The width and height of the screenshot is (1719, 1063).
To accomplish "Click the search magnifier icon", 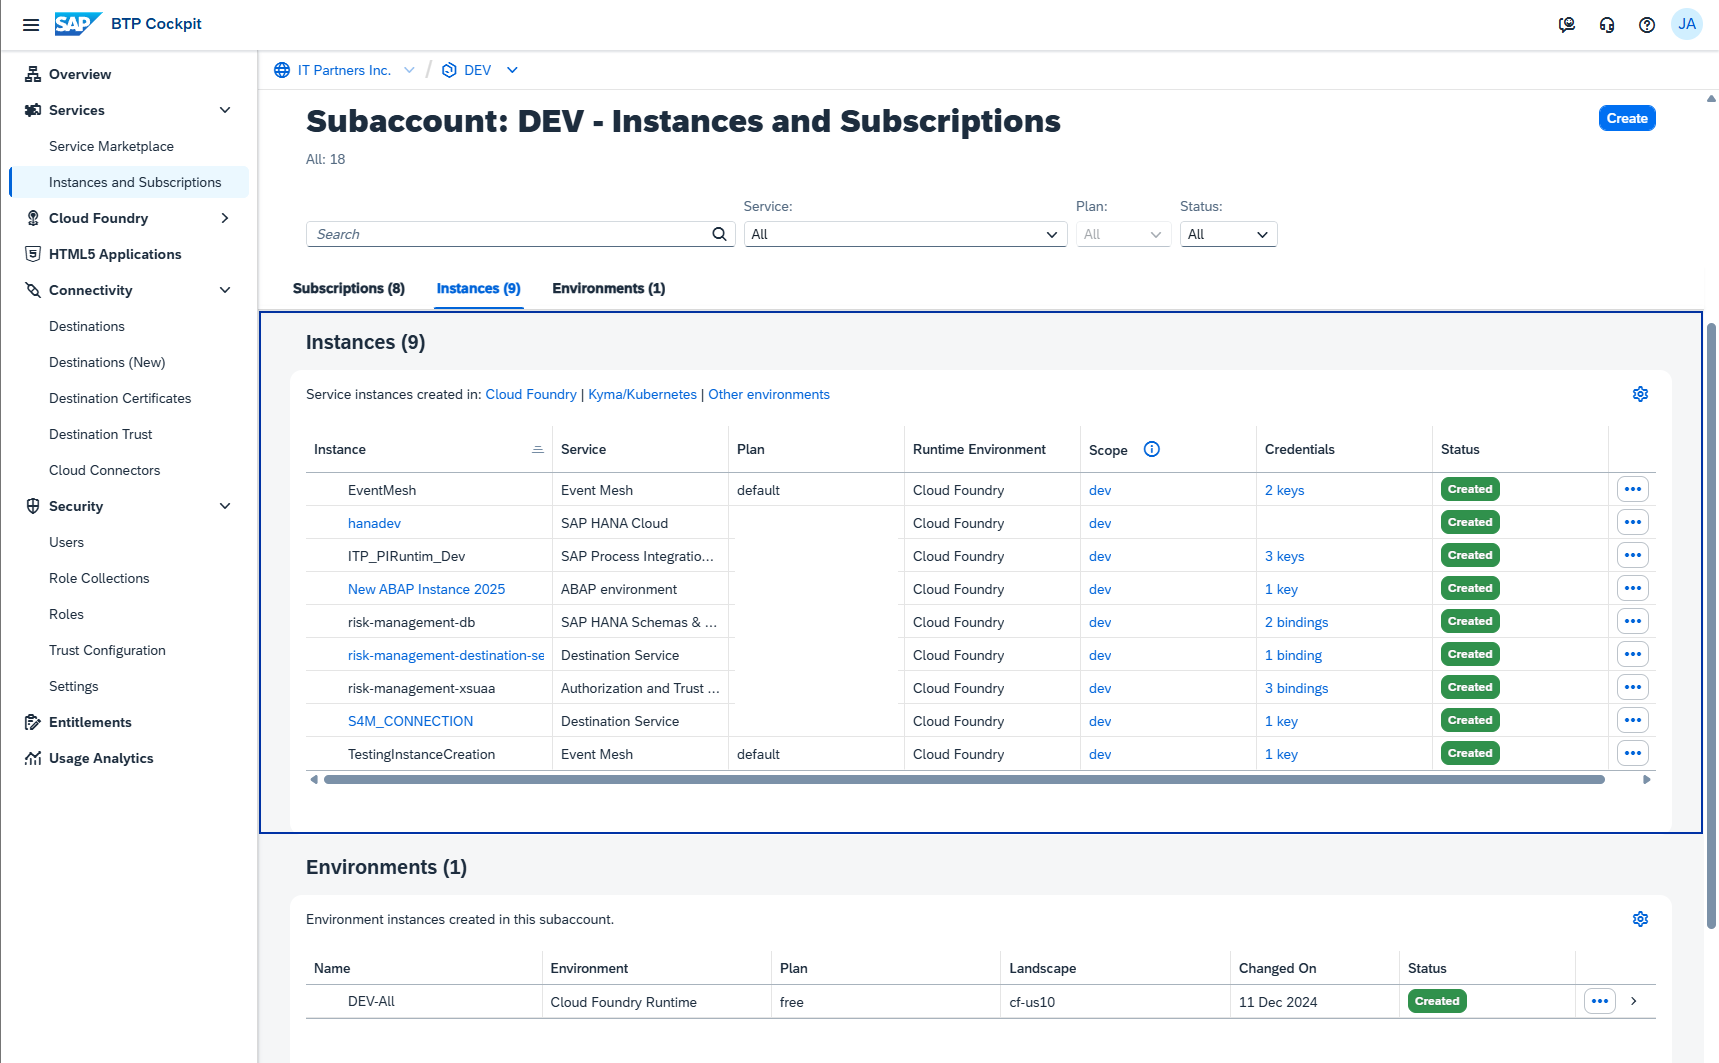I will pyautogui.click(x=719, y=234).
